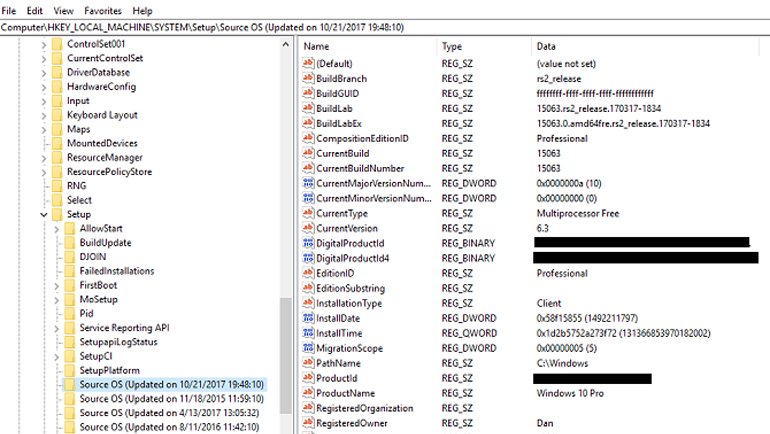Expand the DriverDatabase key

click(44, 73)
